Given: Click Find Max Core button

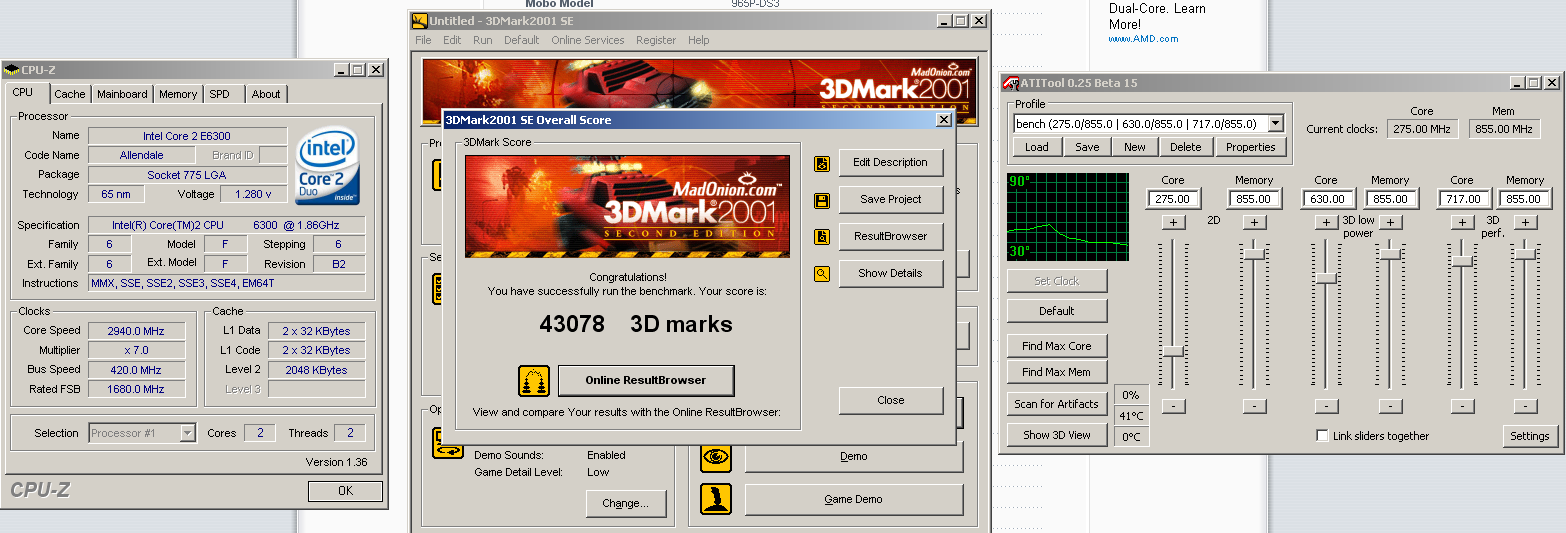Looking at the screenshot, I should (x=1057, y=346).
